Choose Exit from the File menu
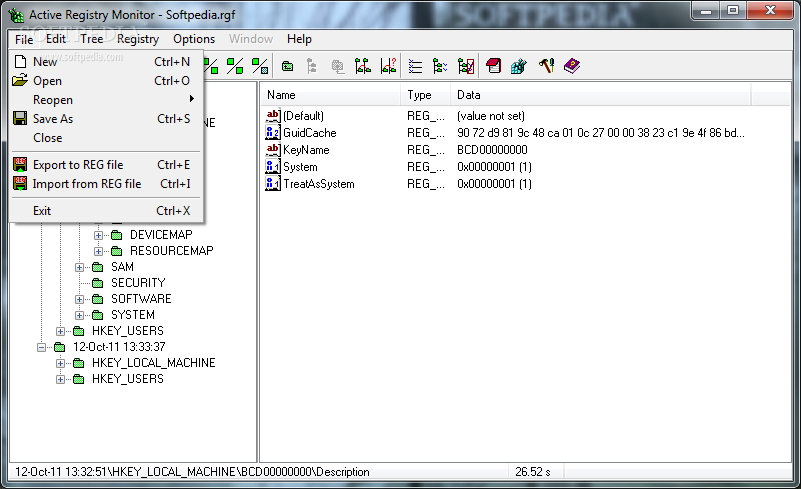This screenshot has width=801, height=489. (106, 211)
